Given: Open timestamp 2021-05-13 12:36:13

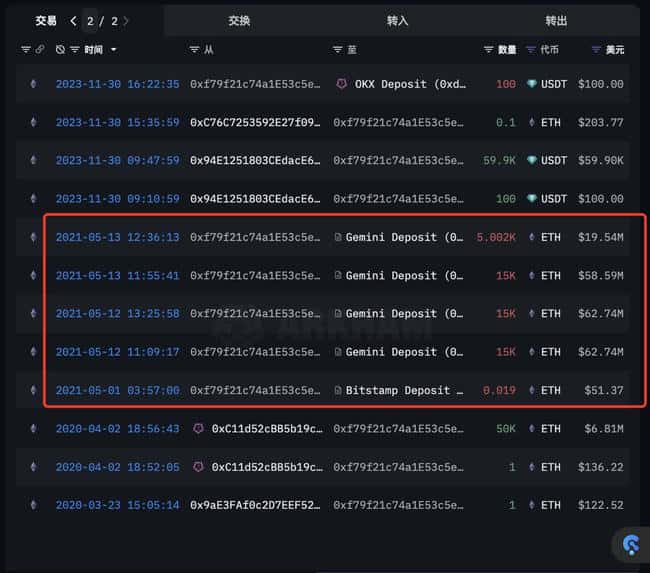Looking at the screenshot, I should point(118,237).
